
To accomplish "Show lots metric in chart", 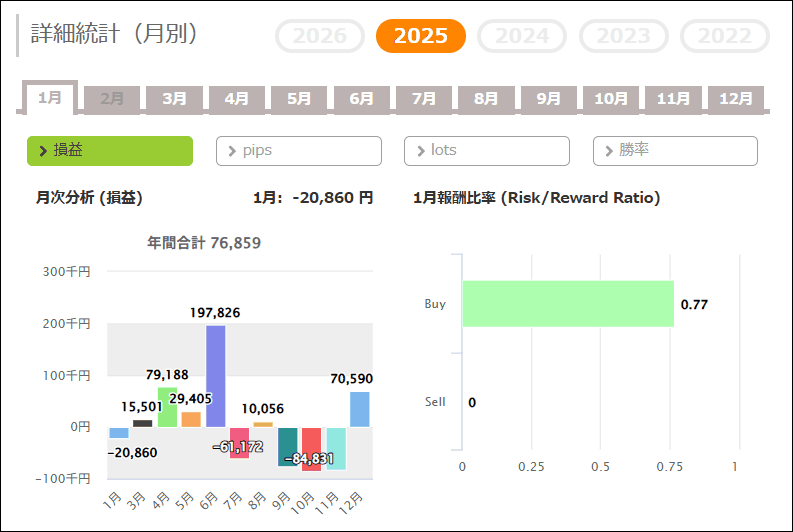I will pyautogui.click(x=487, y=151).
